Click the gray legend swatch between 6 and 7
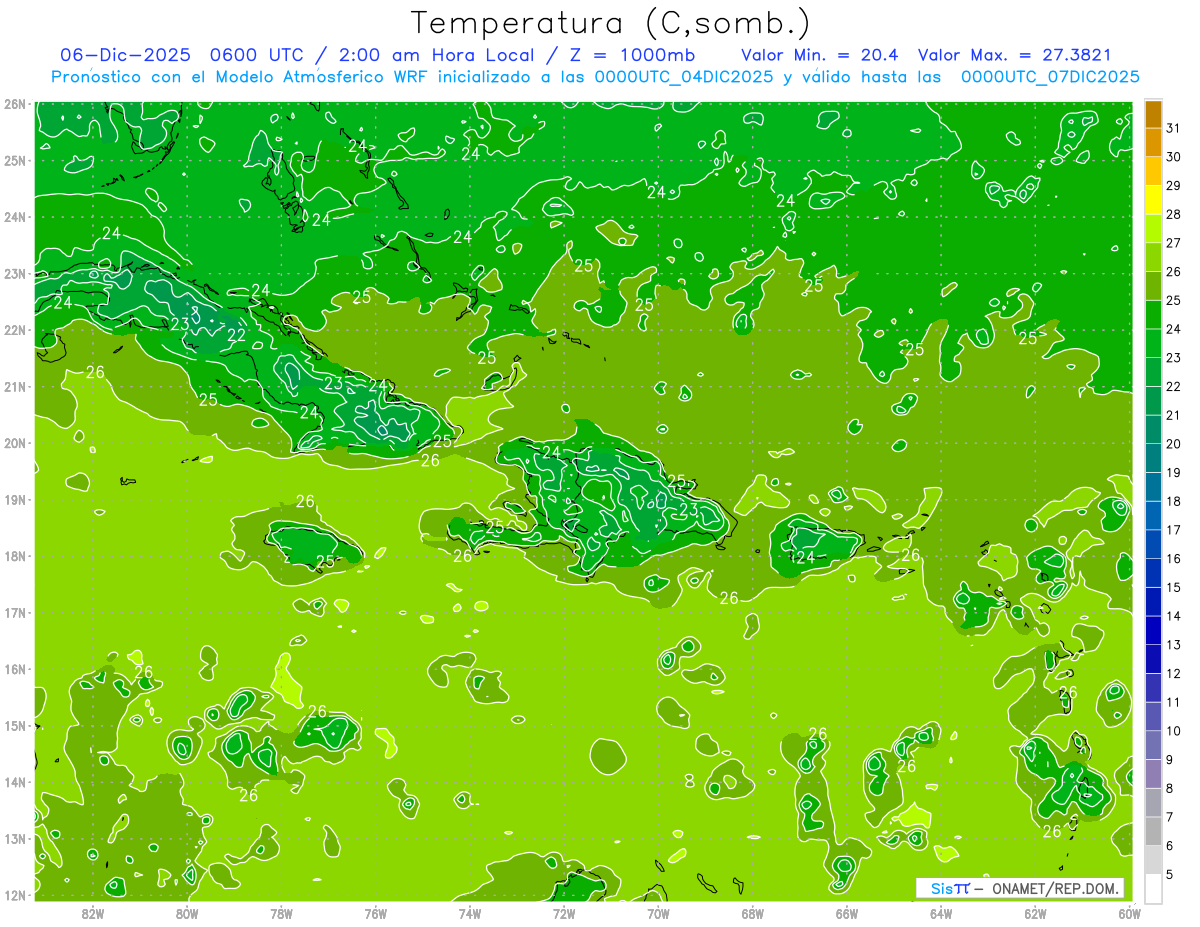The width and height of the screenshot is (1200, 927). (x=1153, y=831)
